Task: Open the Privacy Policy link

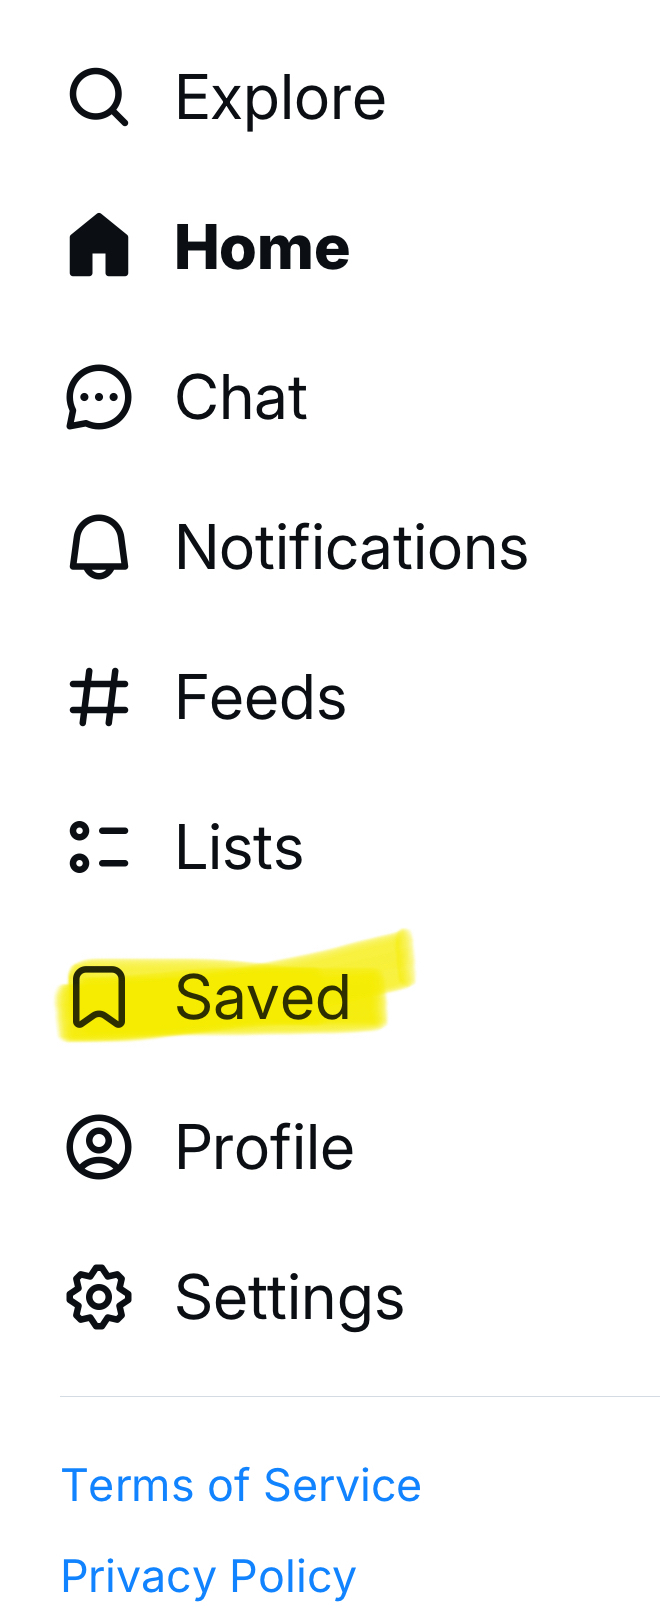Action: [208, 1576]
